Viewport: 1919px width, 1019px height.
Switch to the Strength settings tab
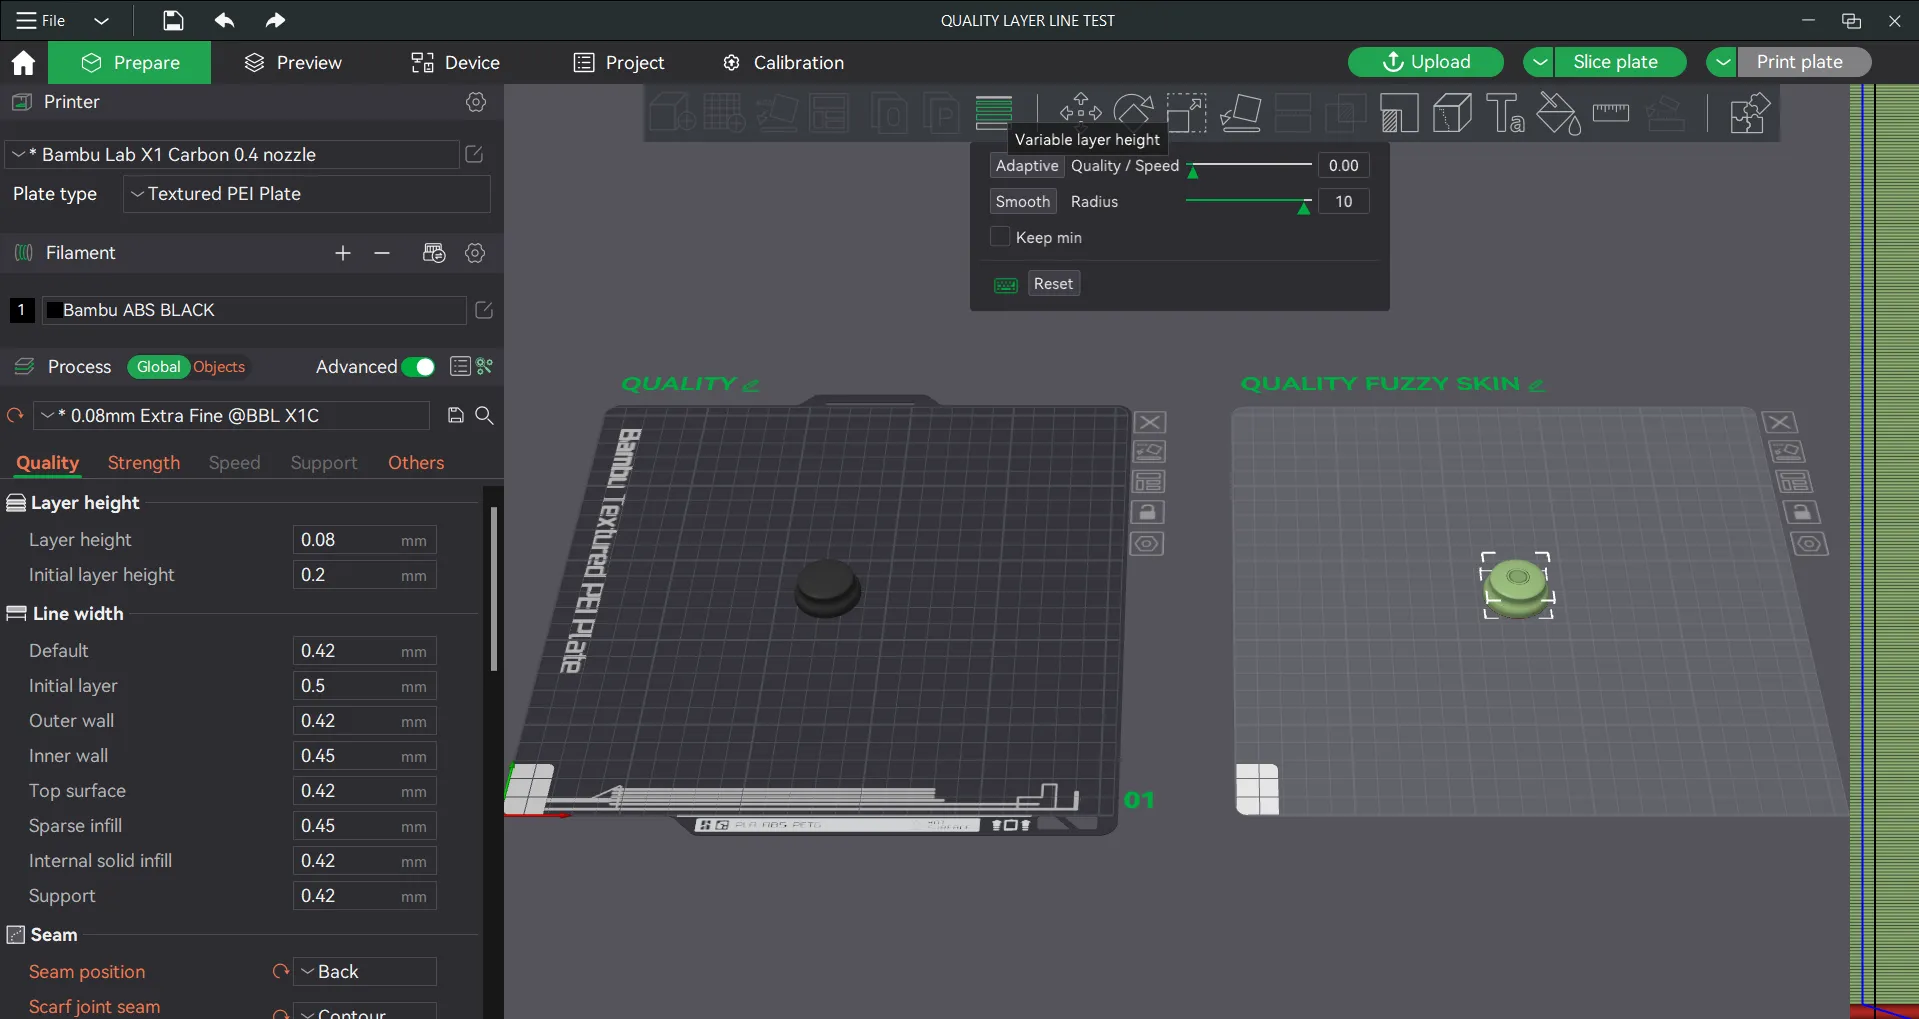144,463
